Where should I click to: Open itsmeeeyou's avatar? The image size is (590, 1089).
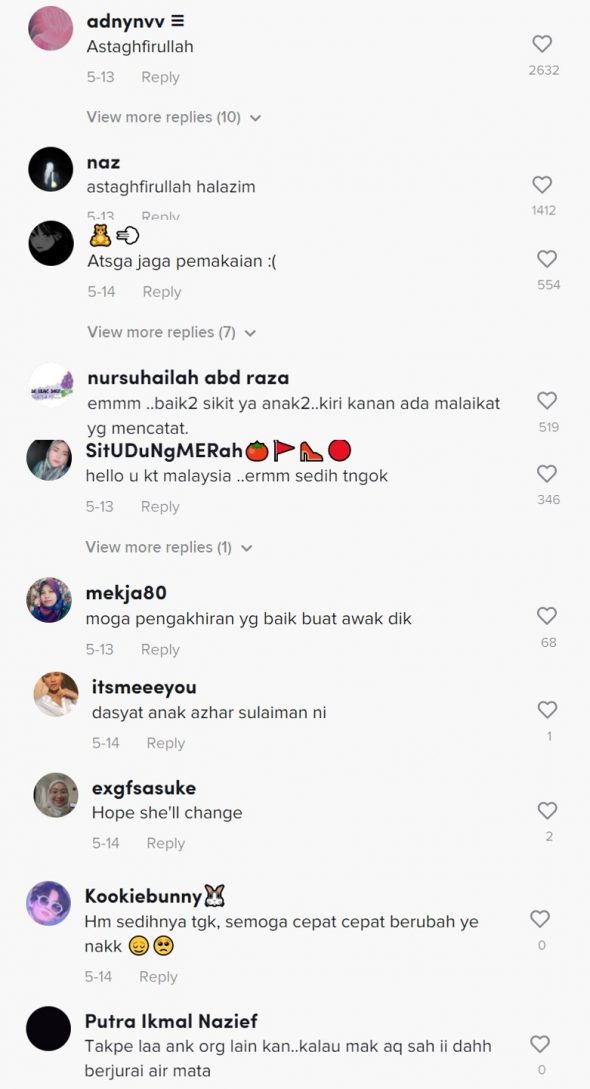[56, 694]
